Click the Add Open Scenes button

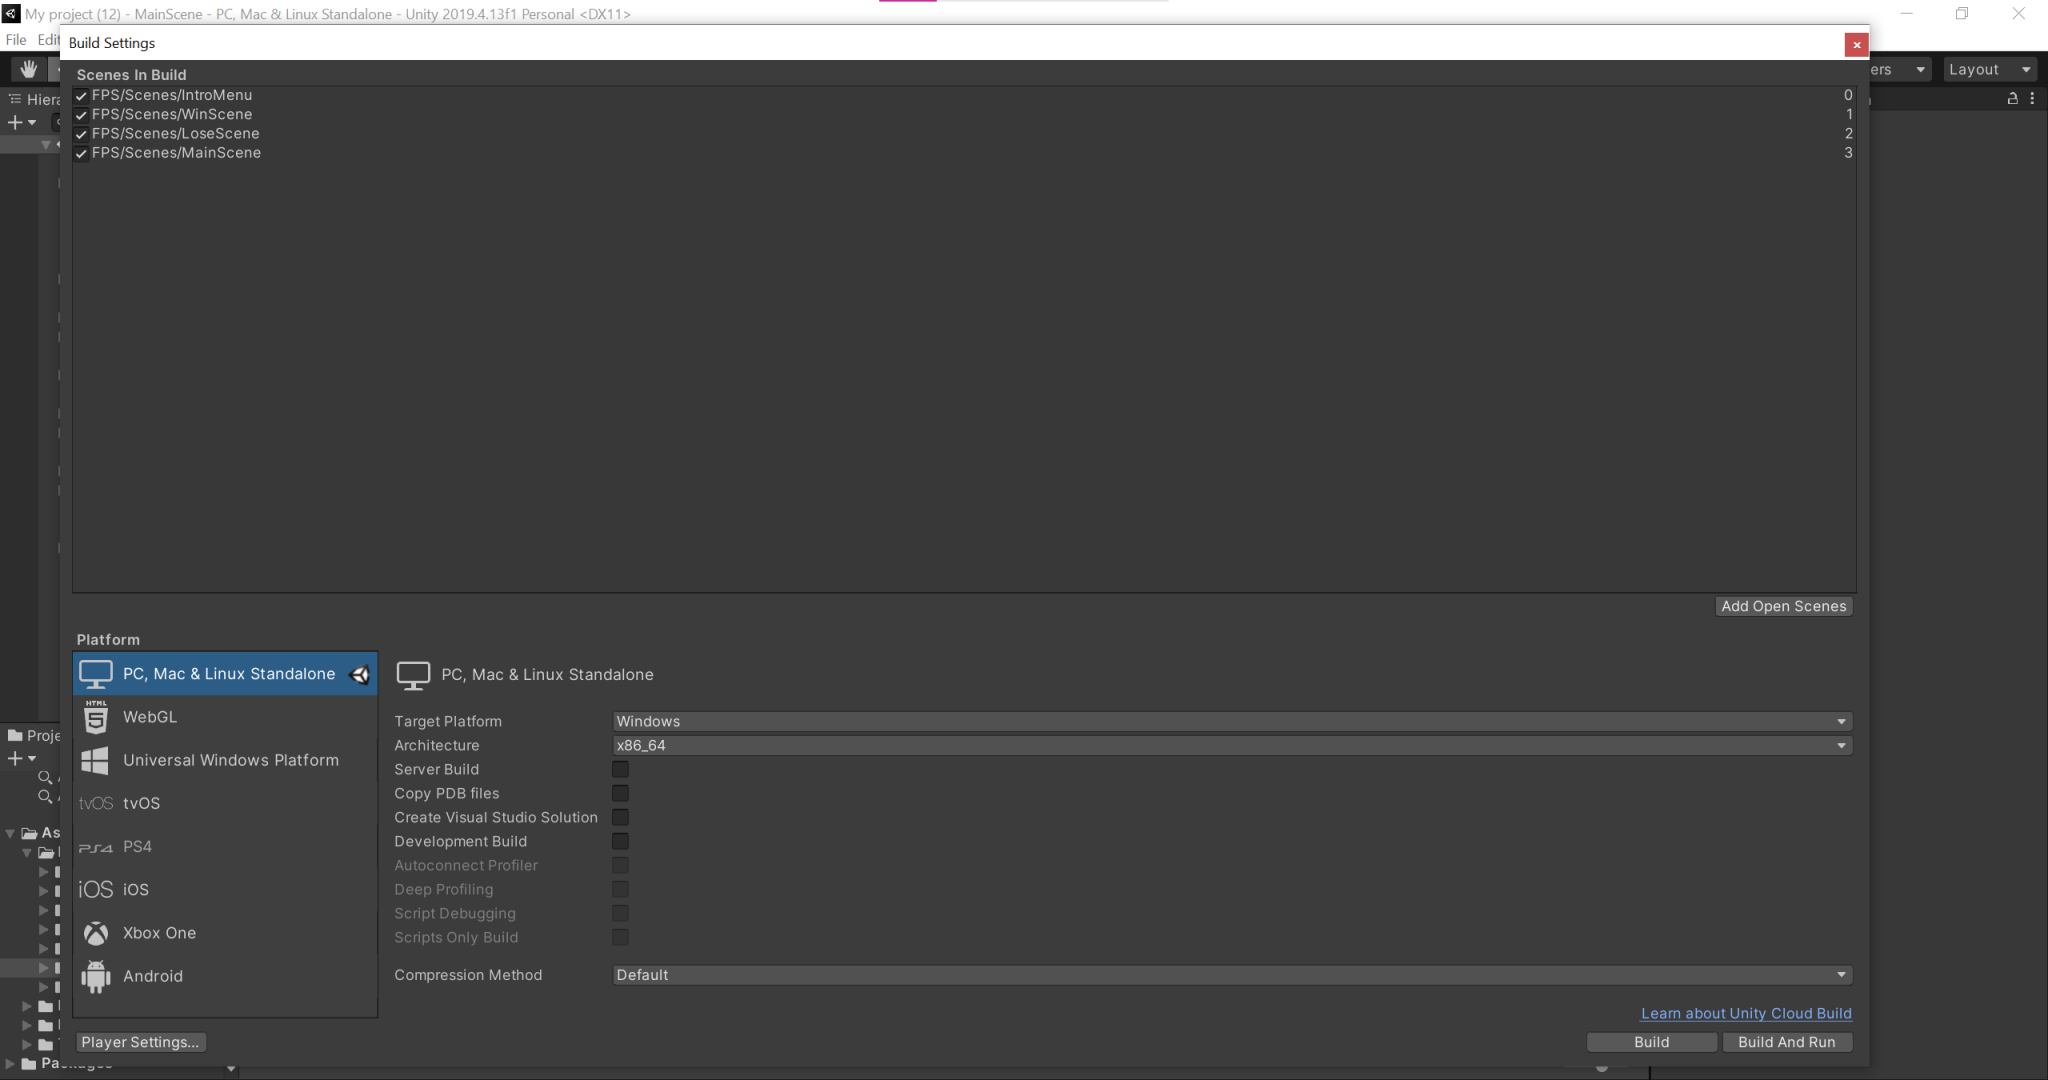coord(1782,606)
